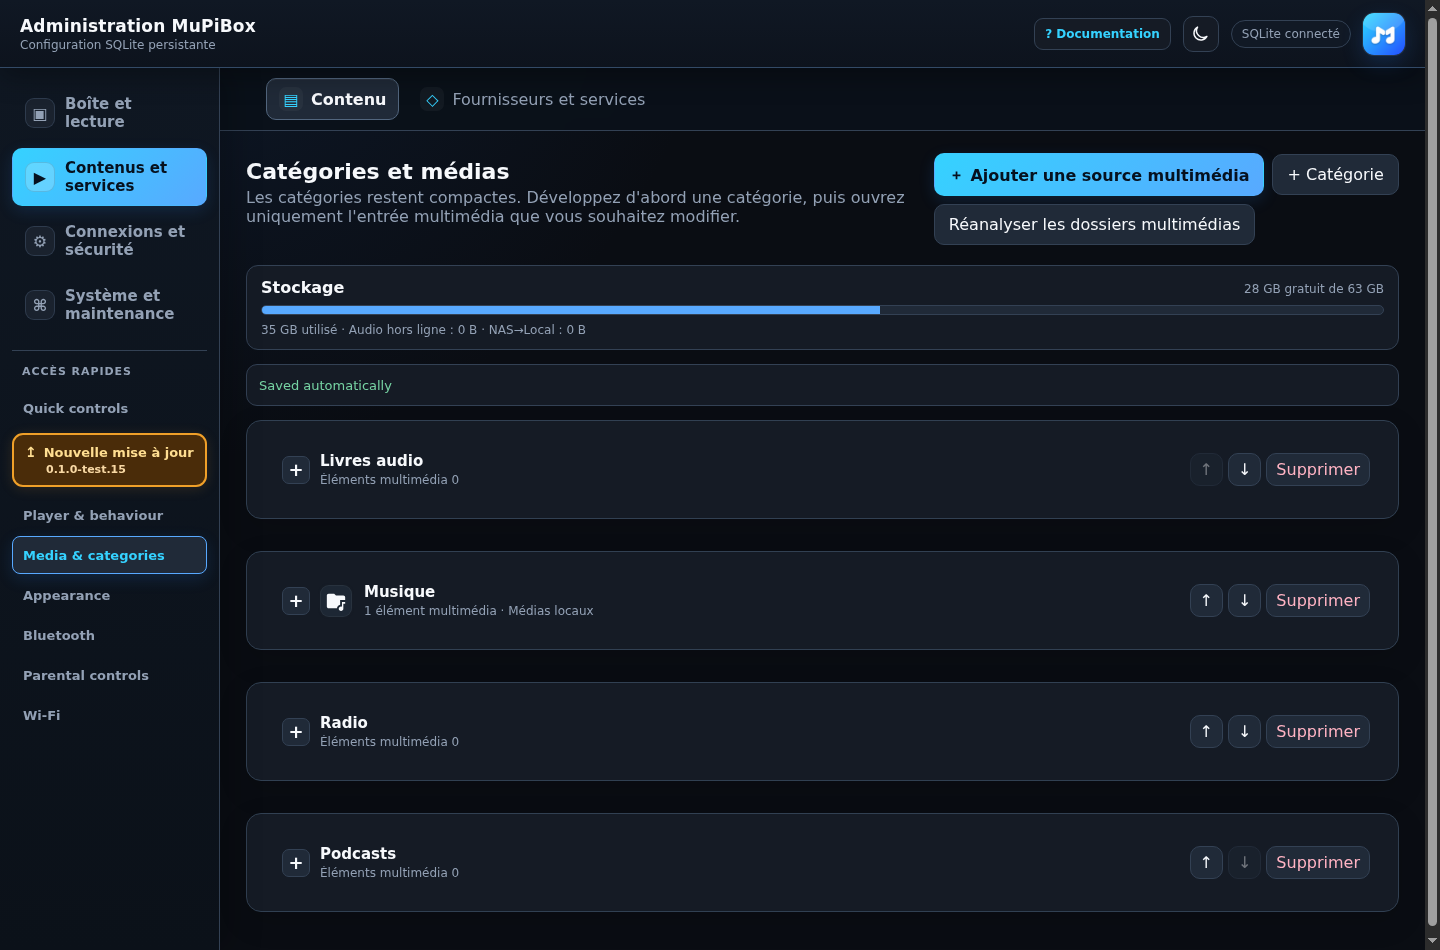The height and width of the screenshot is (950, 1440).
Task: Move Musique category down
Action: pyautogui.click(x=1244, y=600)
